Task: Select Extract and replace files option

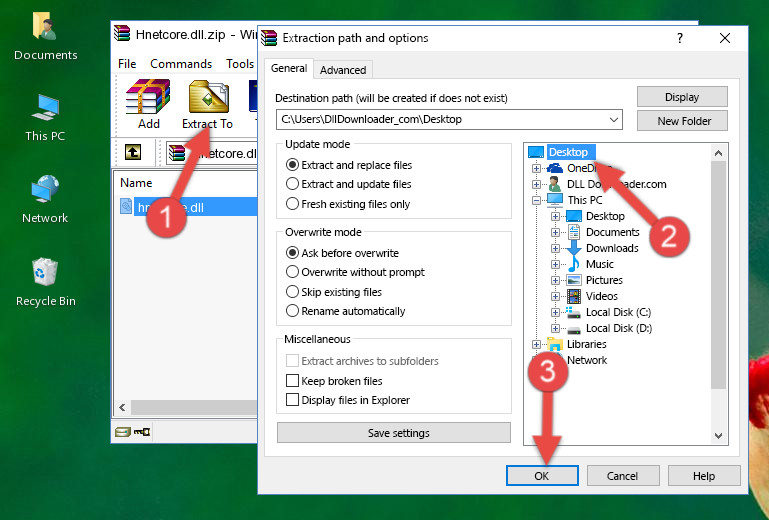Action: pos(292,165)
